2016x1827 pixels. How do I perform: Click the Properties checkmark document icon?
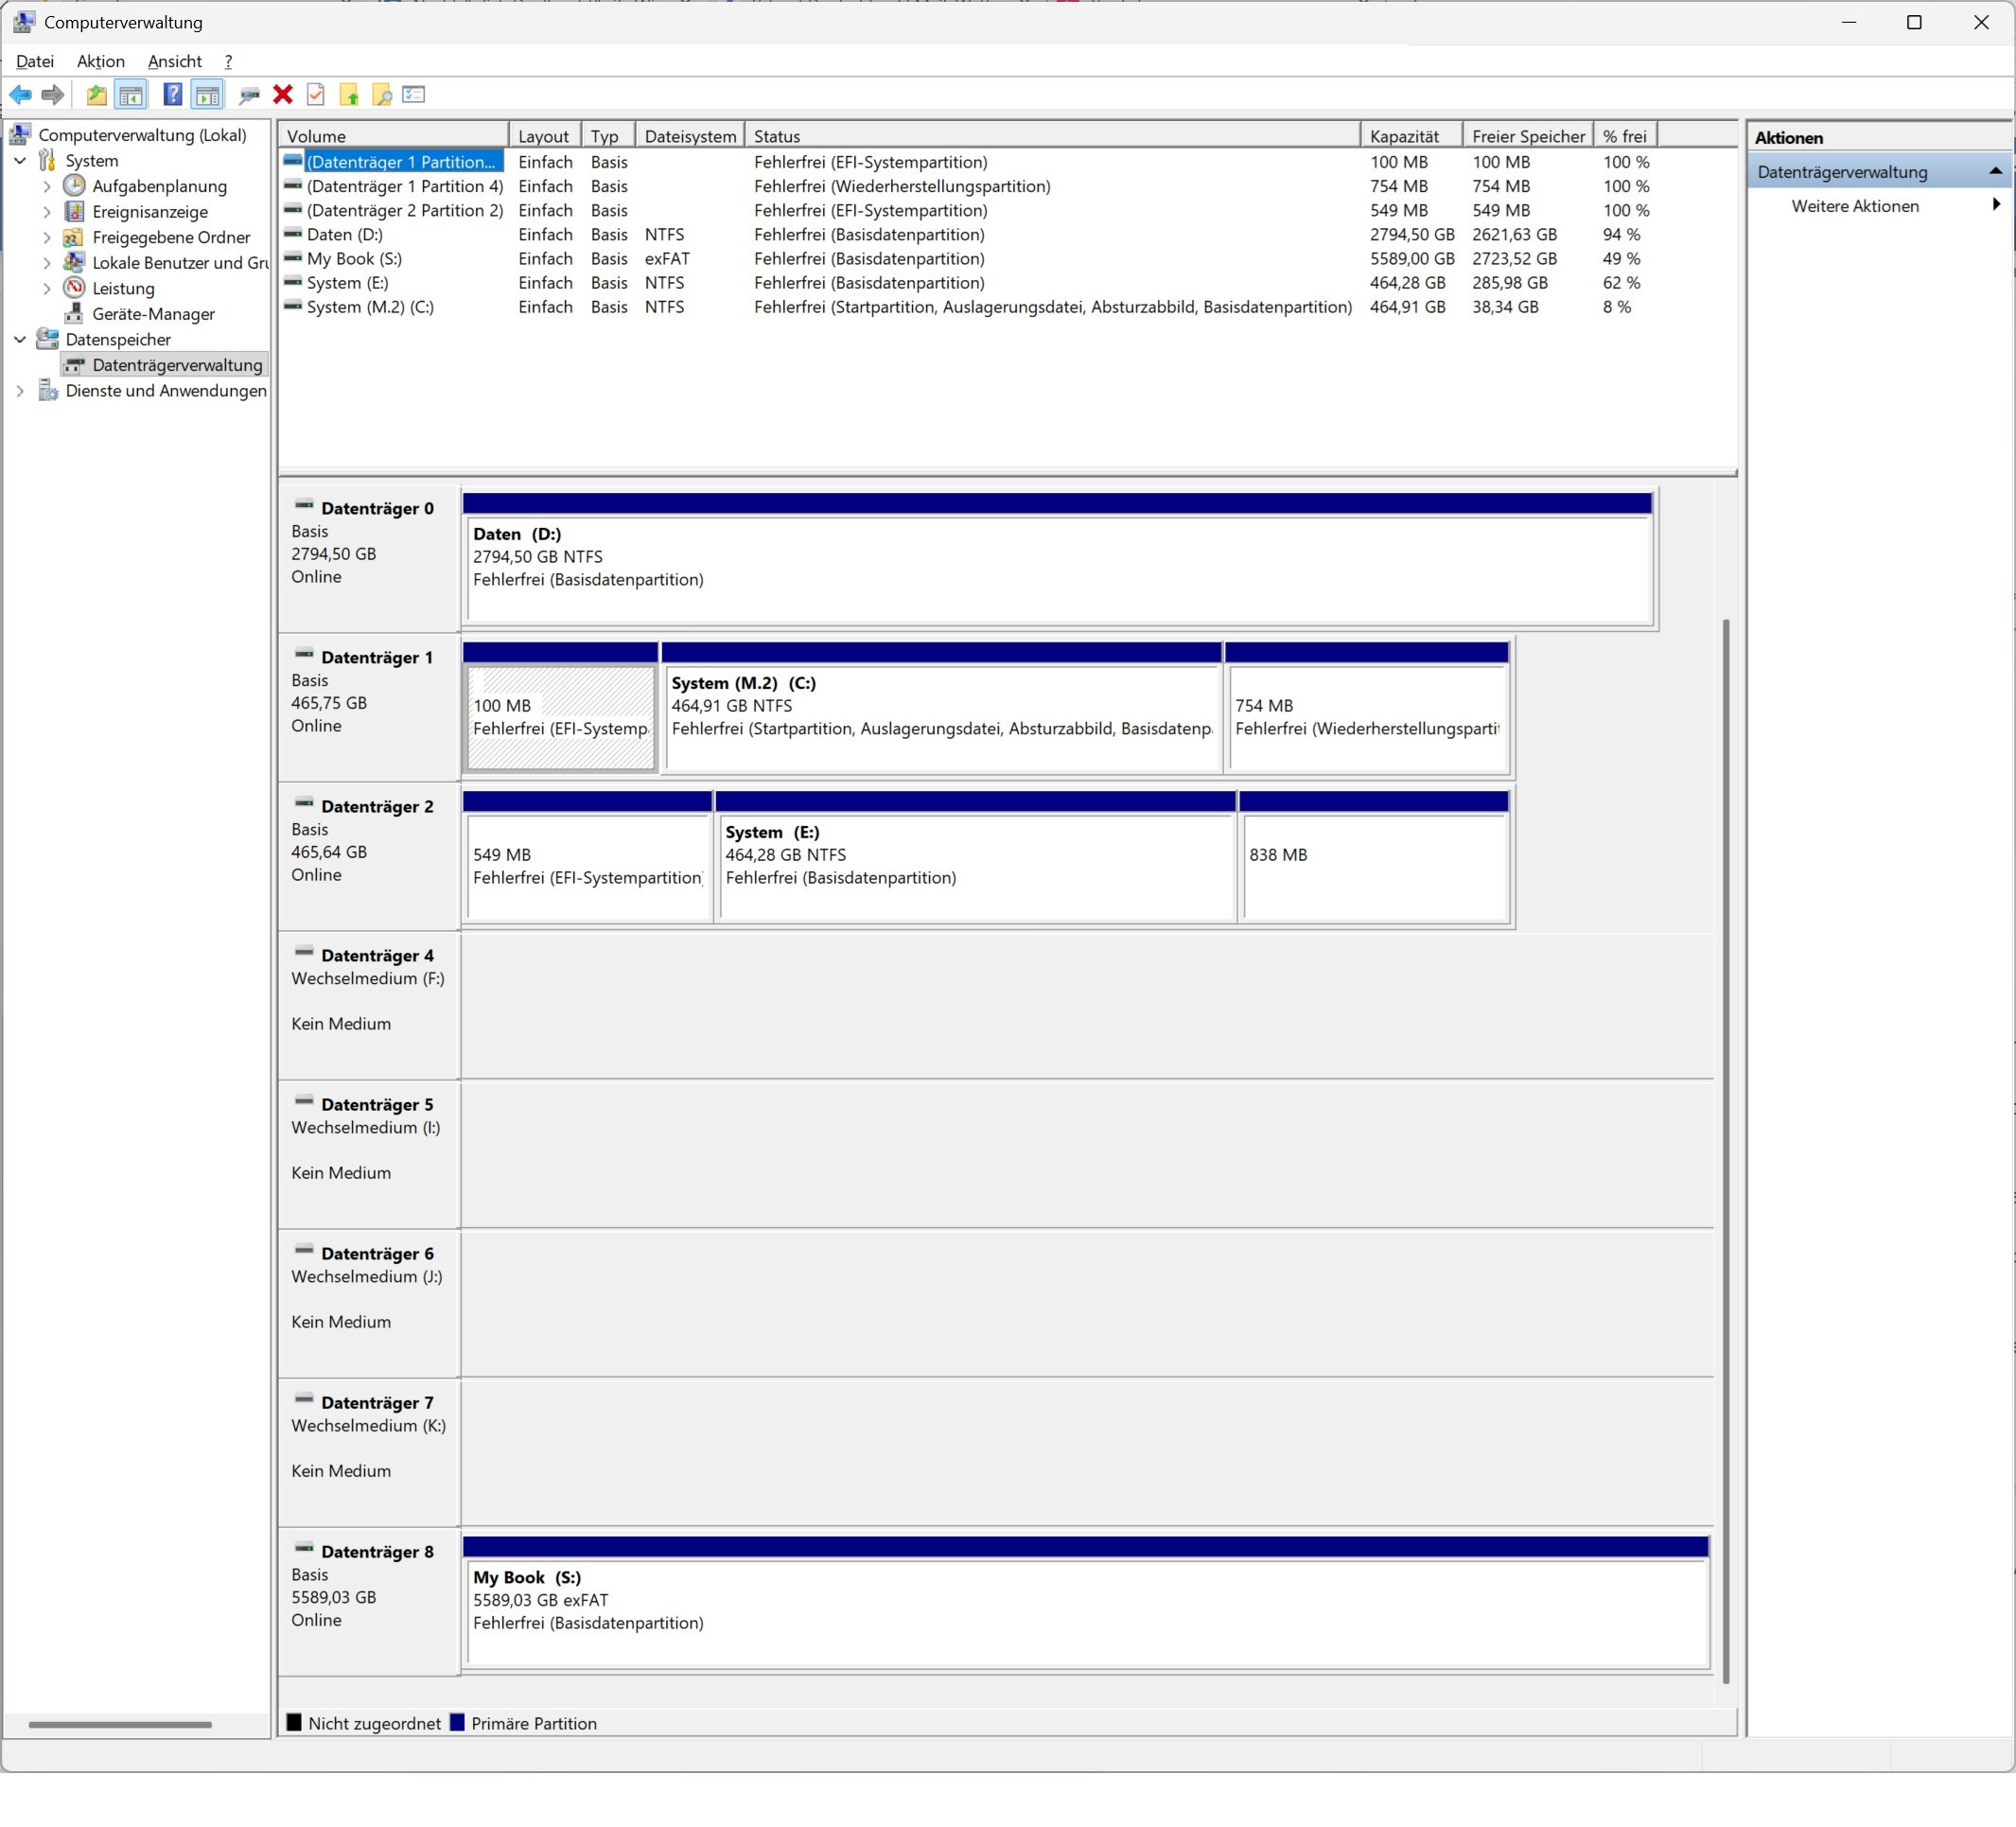pyautogui.click(x=316, y=95)
